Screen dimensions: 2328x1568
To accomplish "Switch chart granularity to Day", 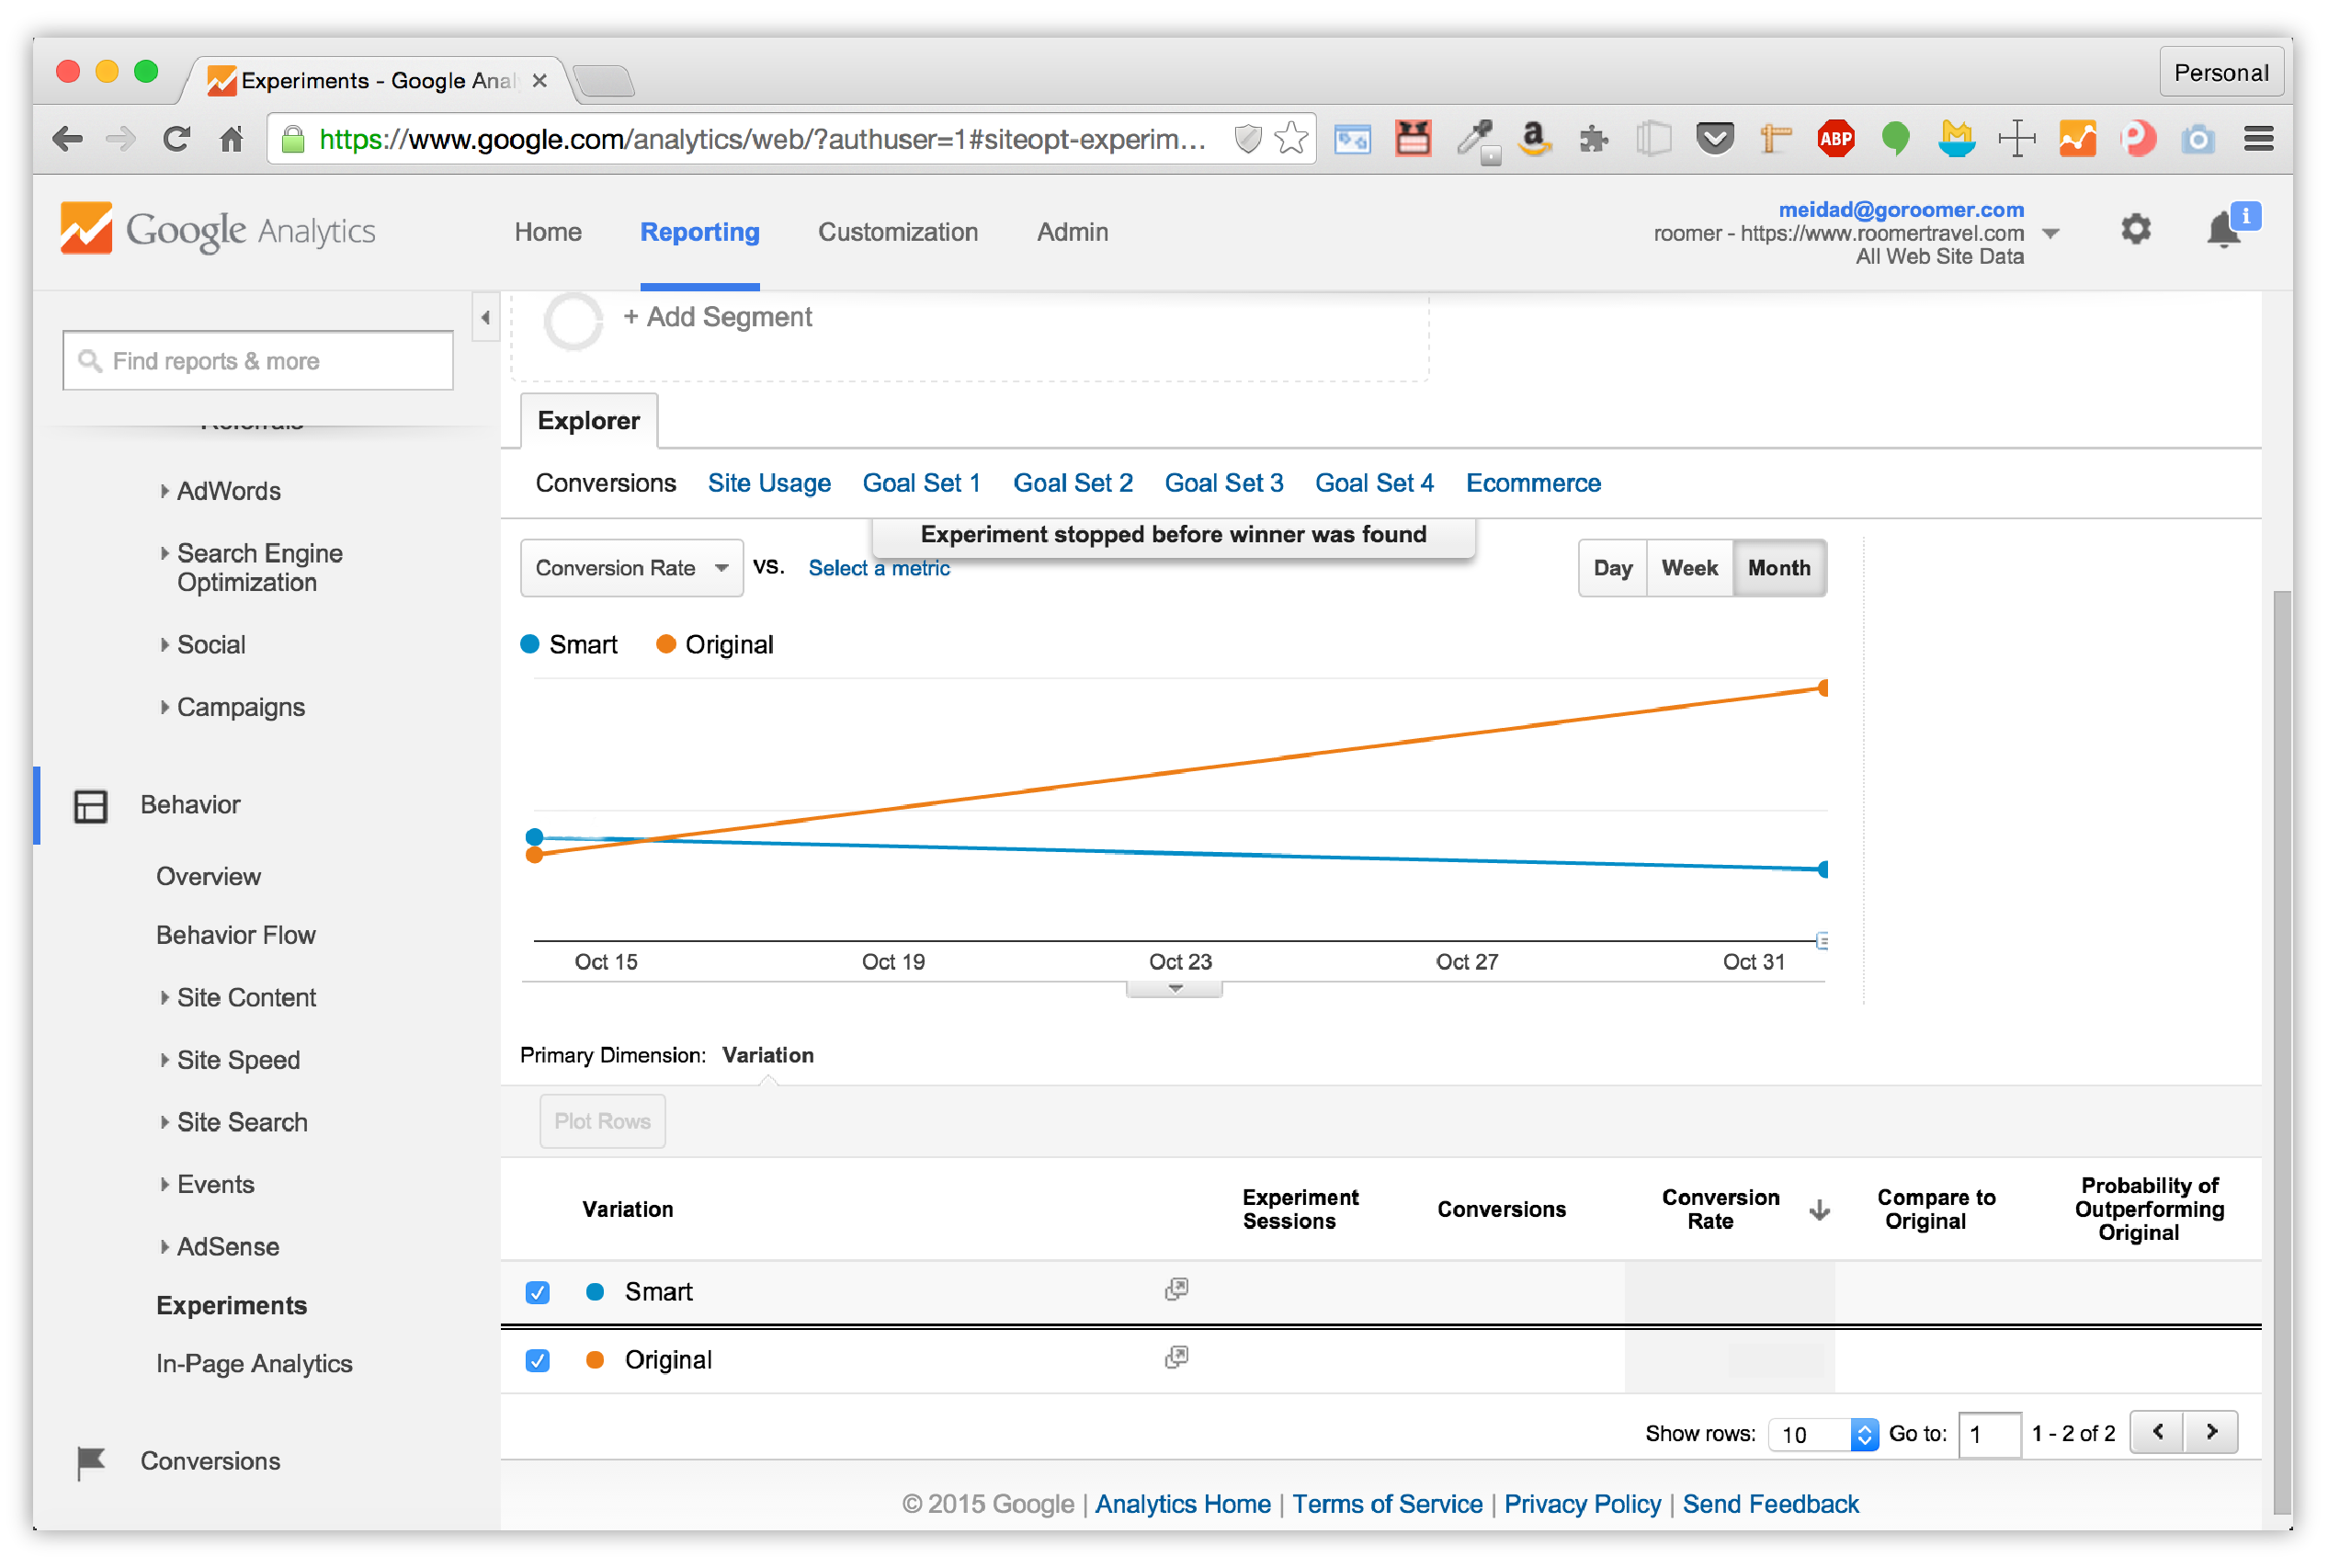I will click(1612, 568).
